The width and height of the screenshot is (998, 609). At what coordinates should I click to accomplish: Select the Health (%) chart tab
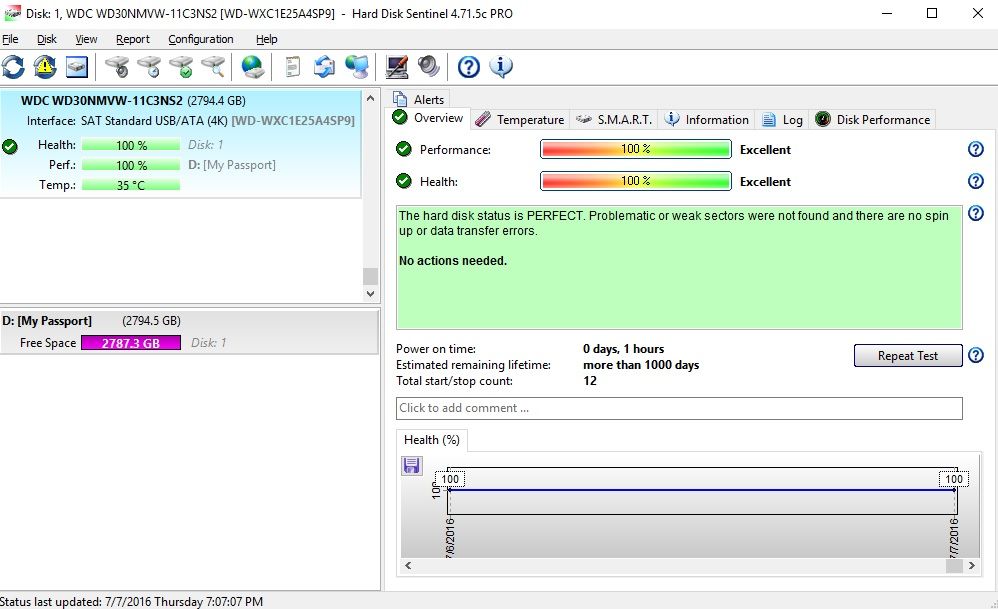(432, 440)
